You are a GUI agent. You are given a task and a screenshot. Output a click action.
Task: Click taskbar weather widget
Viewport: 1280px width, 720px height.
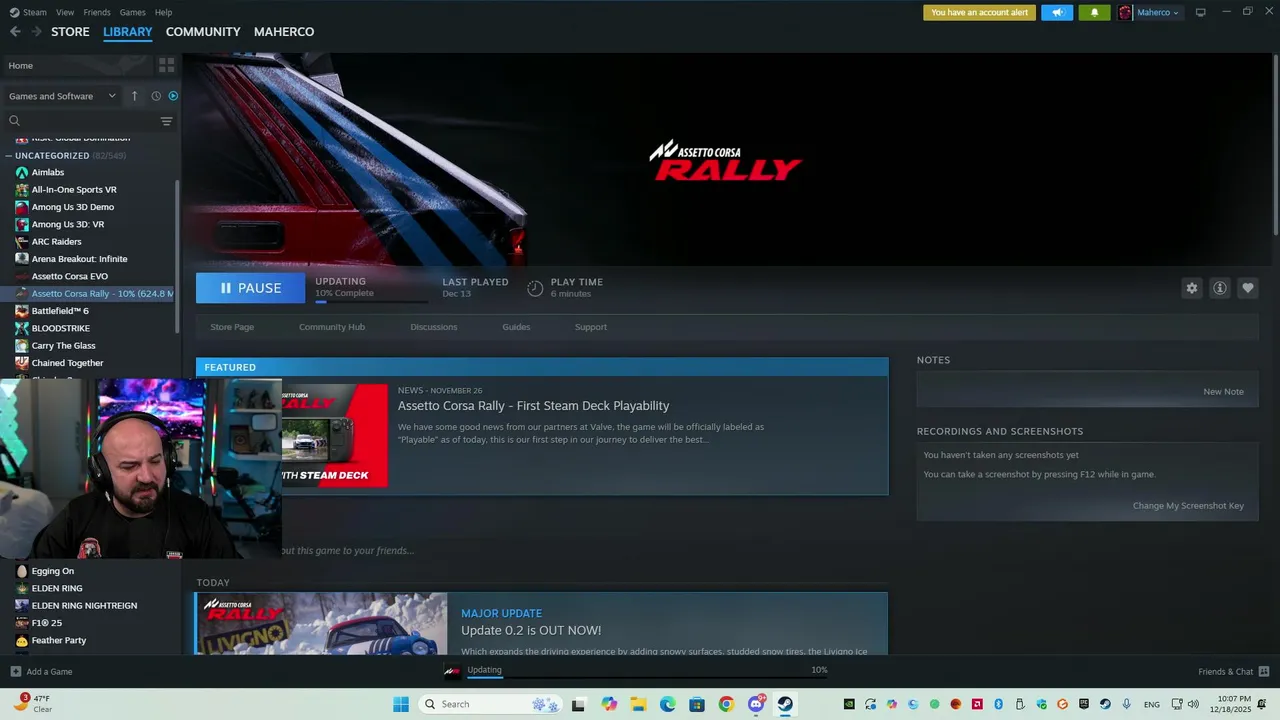[34, 704]
